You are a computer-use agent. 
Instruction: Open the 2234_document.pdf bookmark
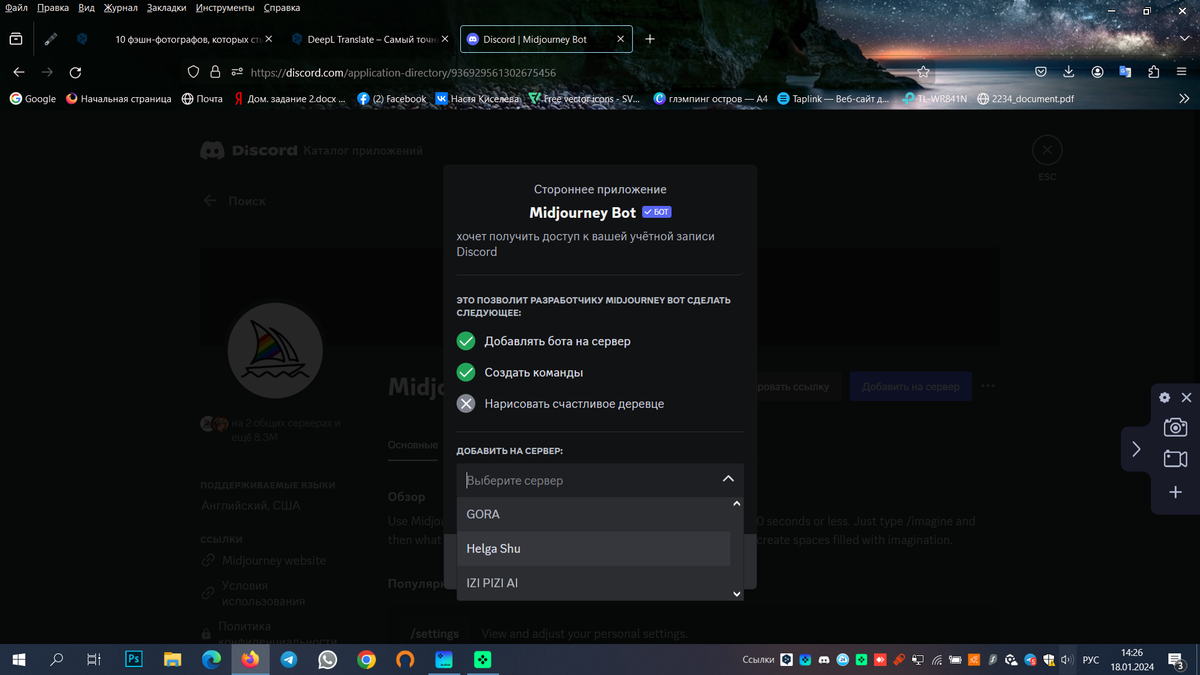pos(1026,99)
